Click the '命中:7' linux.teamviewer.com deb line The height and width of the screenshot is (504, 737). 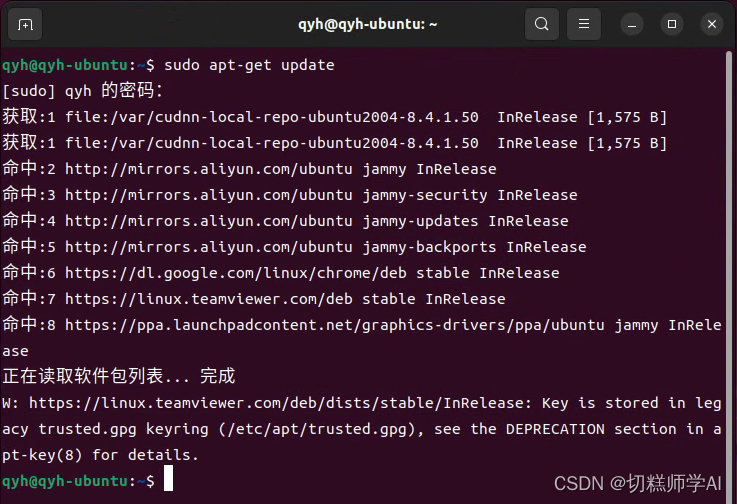[254, 299]
